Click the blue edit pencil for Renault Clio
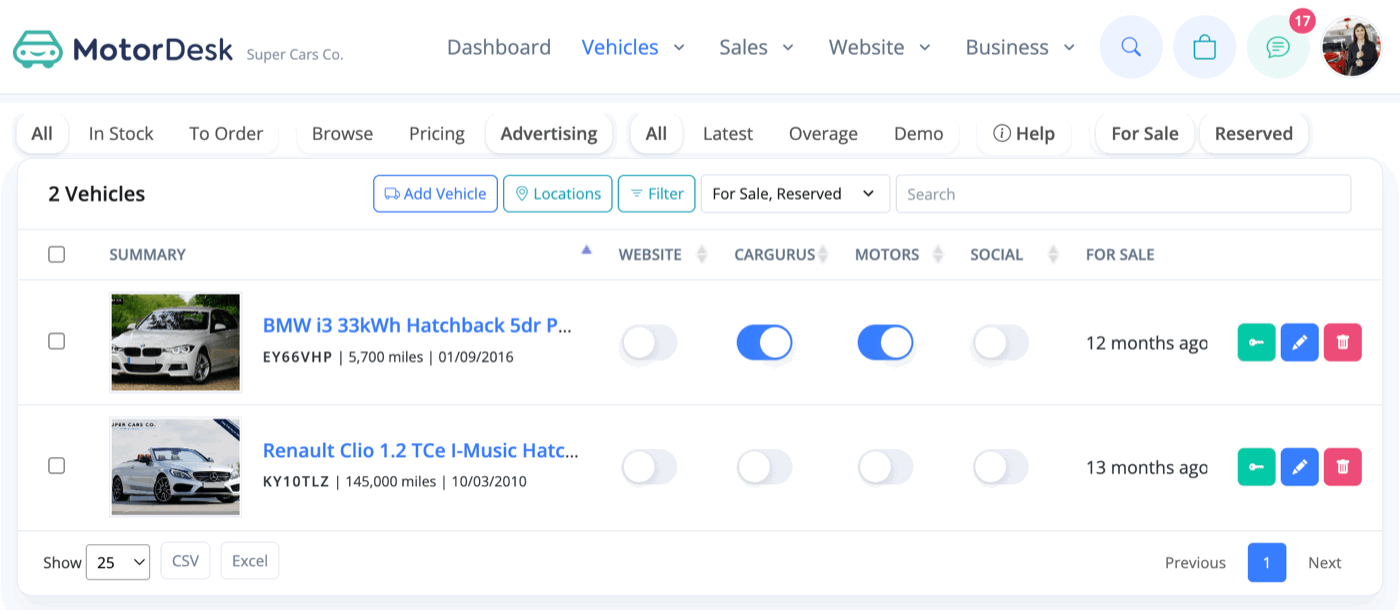 point(1300,467)
